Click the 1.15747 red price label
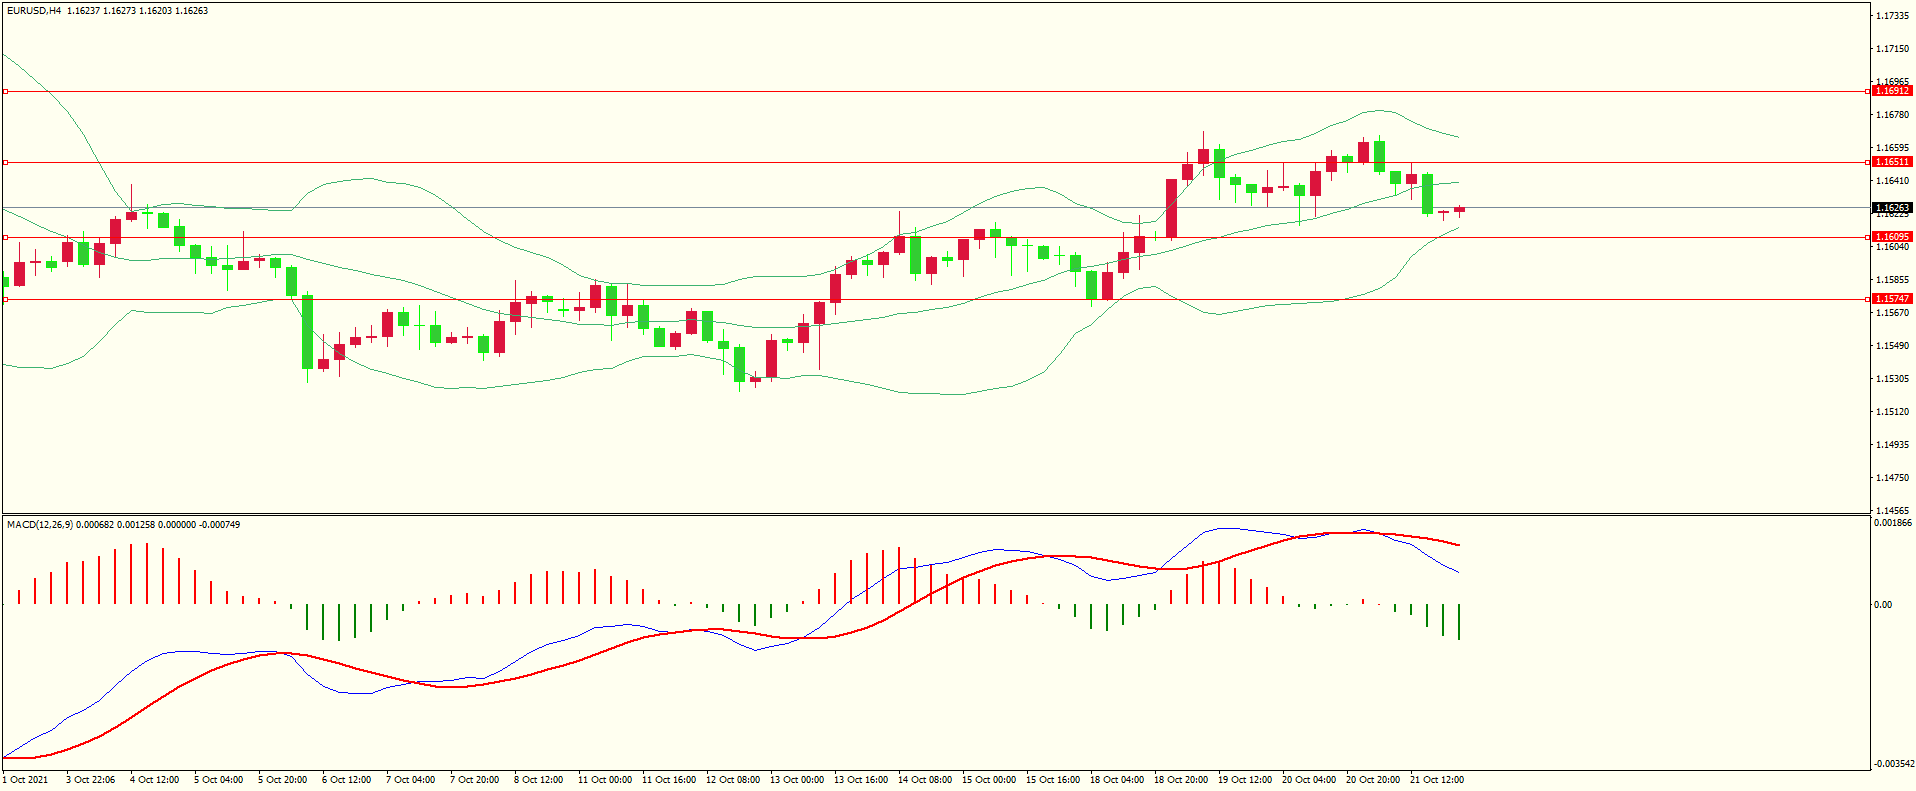The width and height of the screenshot is (1916, 791). [x=1891, y=299]
